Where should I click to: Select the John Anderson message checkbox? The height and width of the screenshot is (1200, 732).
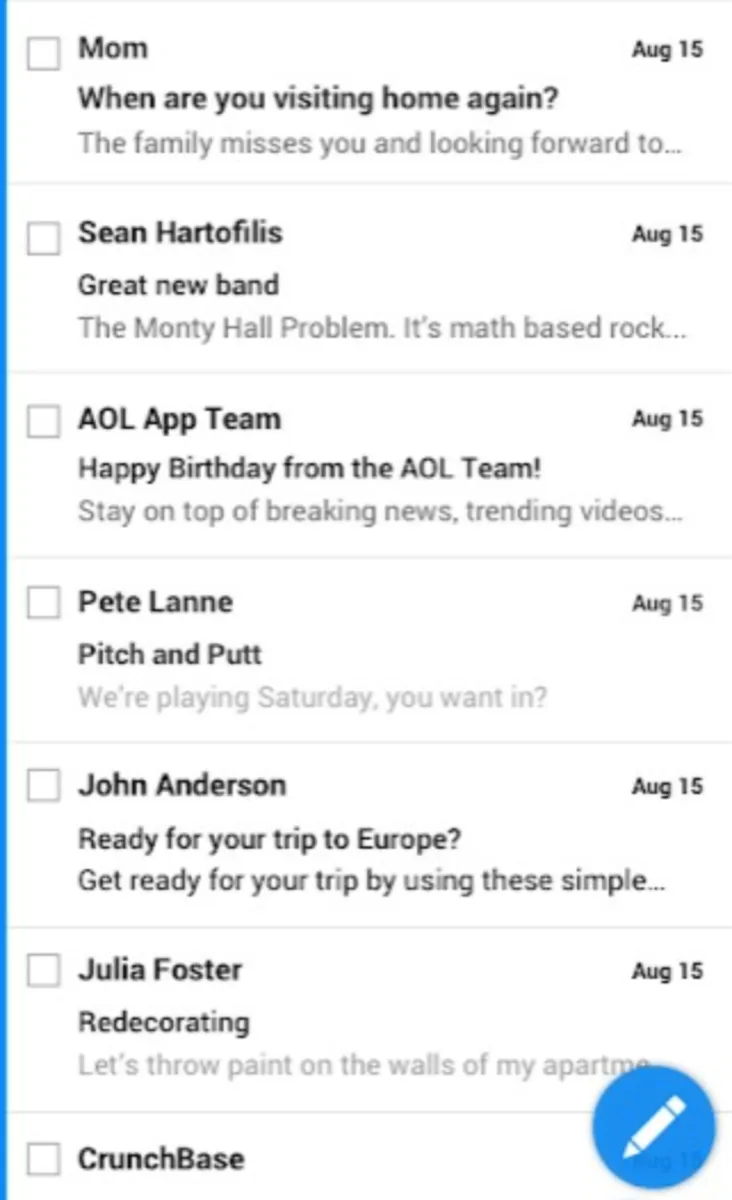43,788
